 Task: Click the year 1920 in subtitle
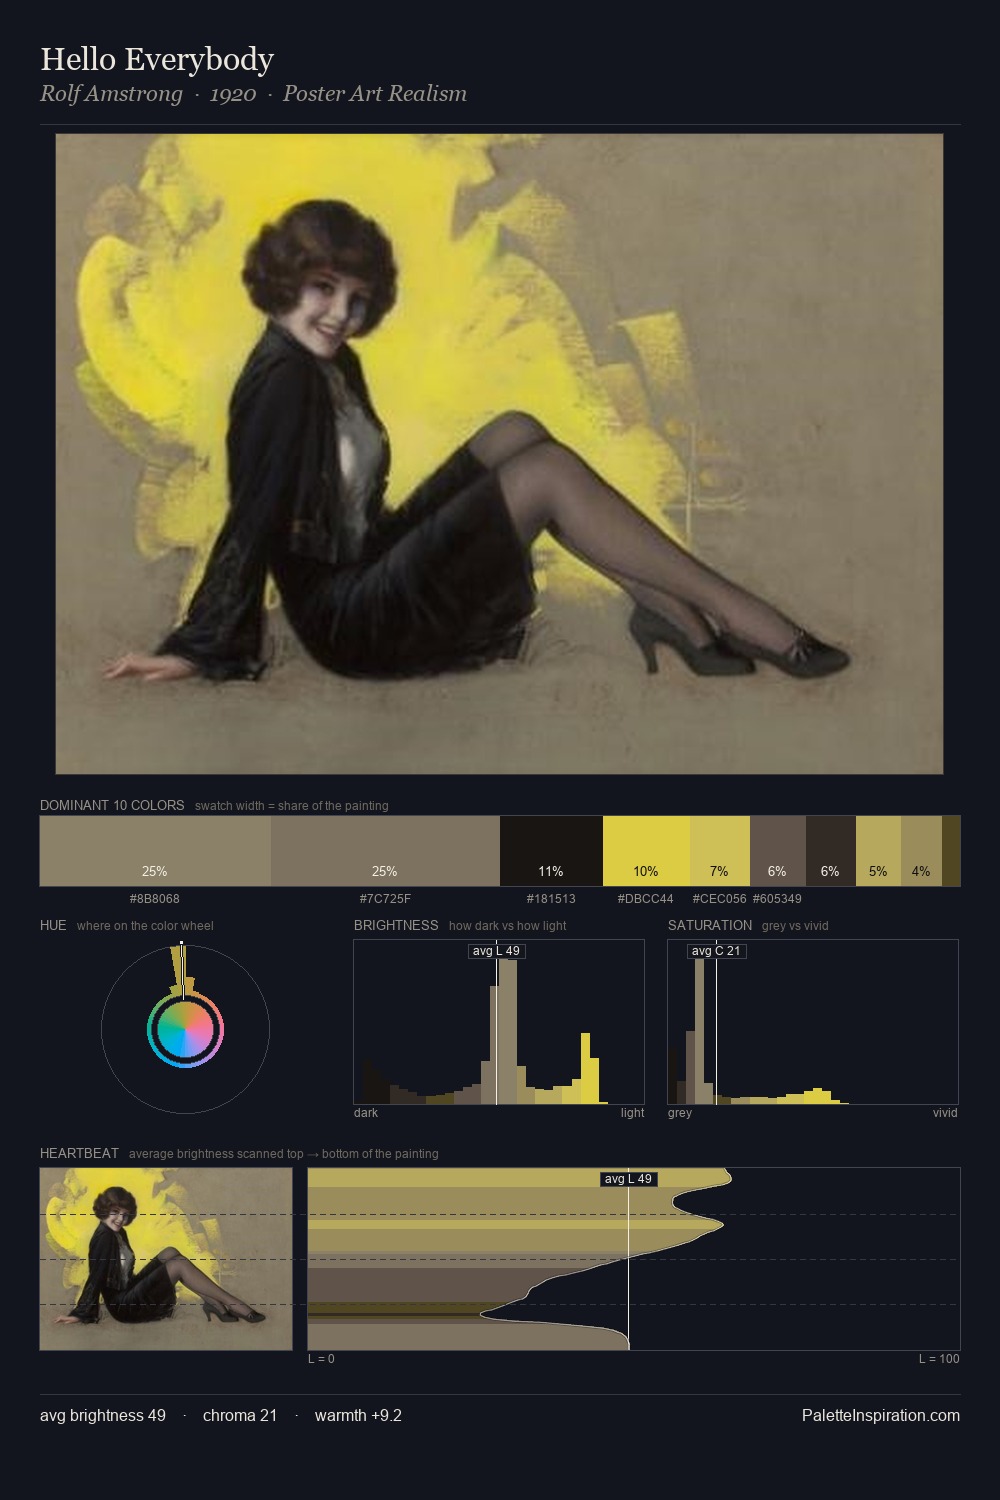click(x=233, y=94)
